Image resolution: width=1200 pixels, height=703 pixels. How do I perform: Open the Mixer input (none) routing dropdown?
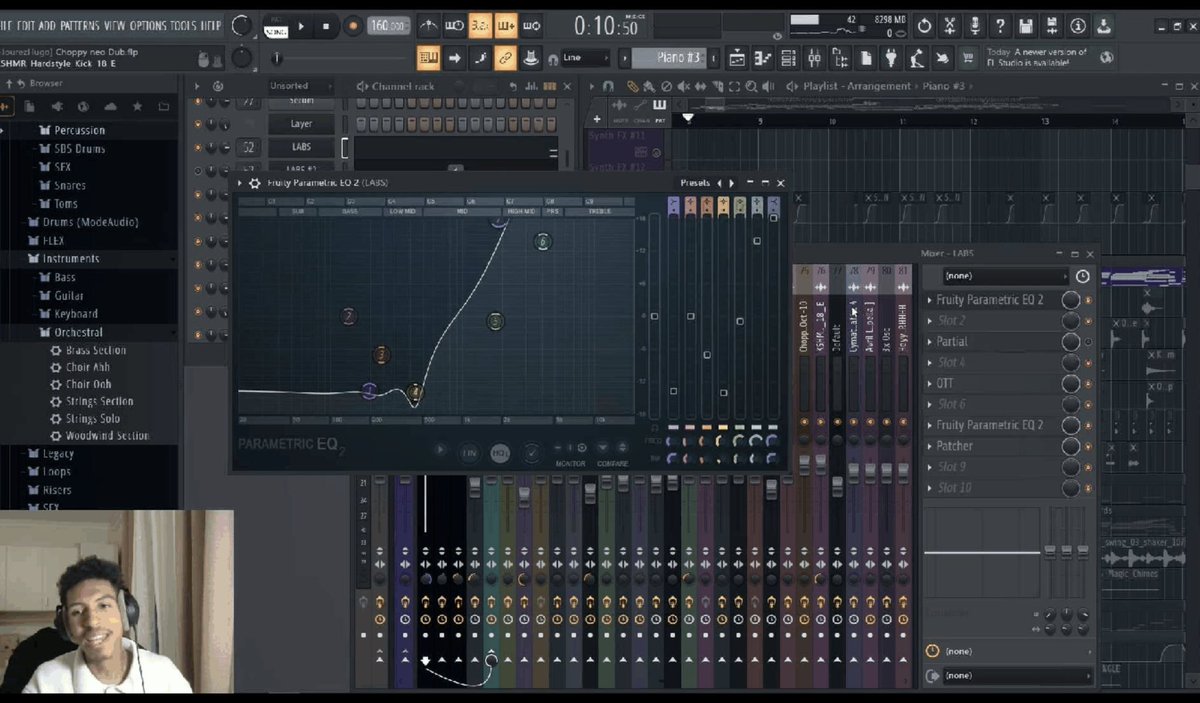(x=1005, y=276)
